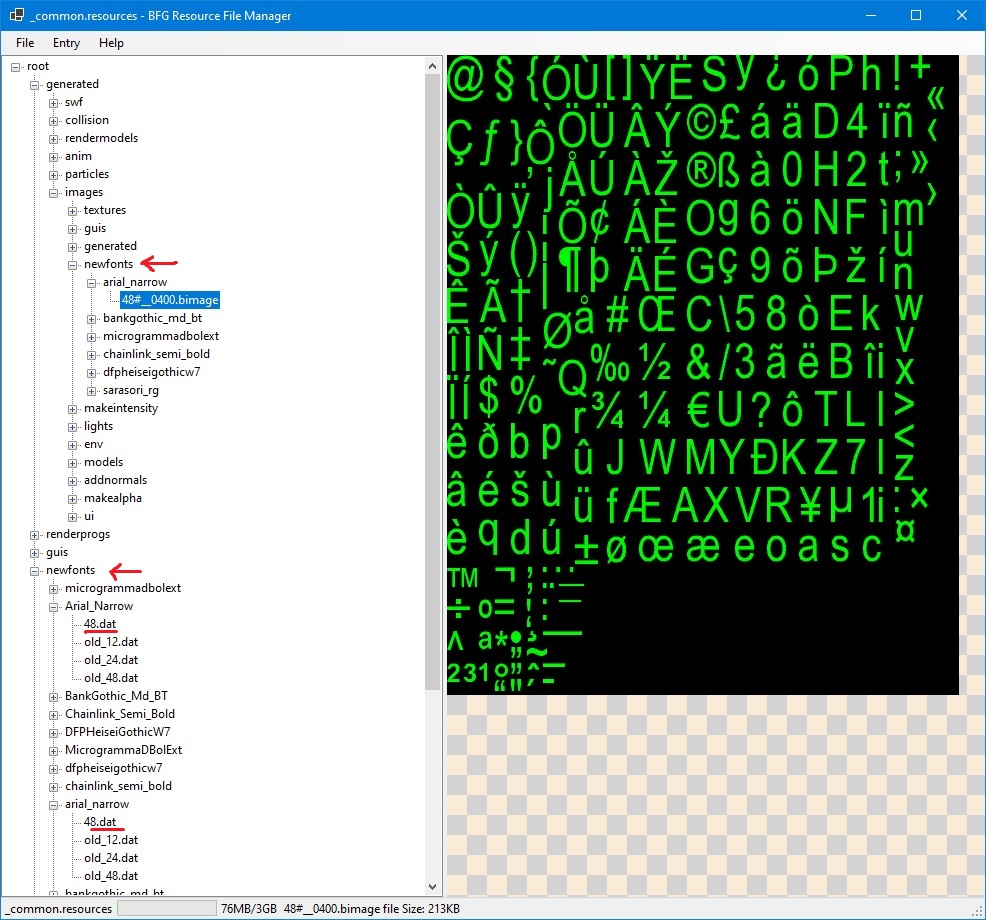Select microgrammadbolext under images newfonts
Viewport: 986px width, 920px height.
(x=161, y=336)
